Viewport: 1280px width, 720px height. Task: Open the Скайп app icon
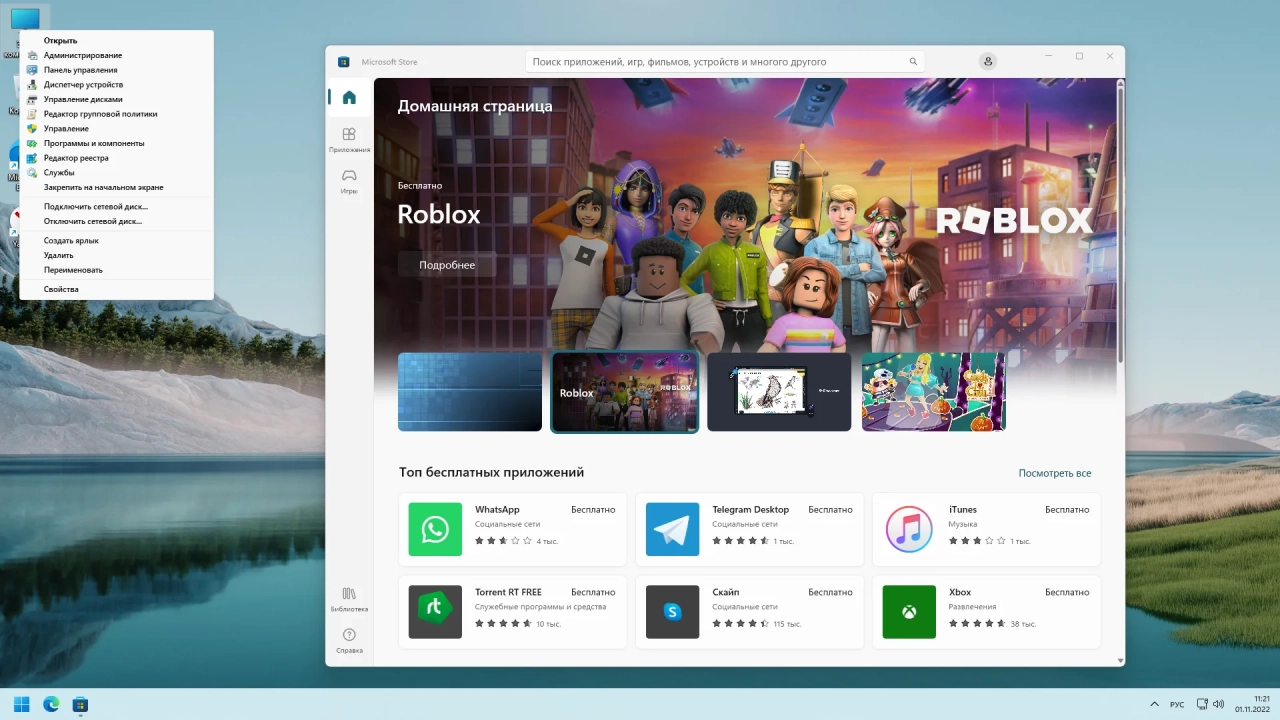(672, 612)
